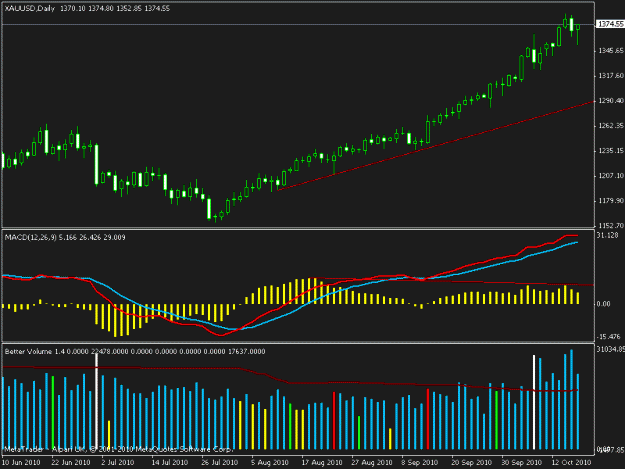The height and width of the screenshot is (469, 625).
Task: Click the current price label 1374.55
Action: coord(610,24)
